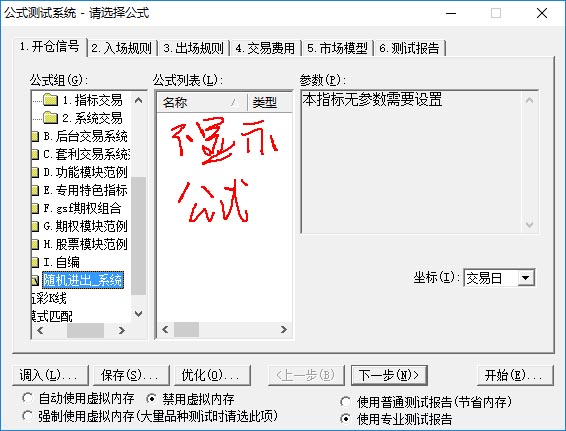Click 开始(E)... button
This screenshot has height=431, width=566.
(x=515, y=375)
